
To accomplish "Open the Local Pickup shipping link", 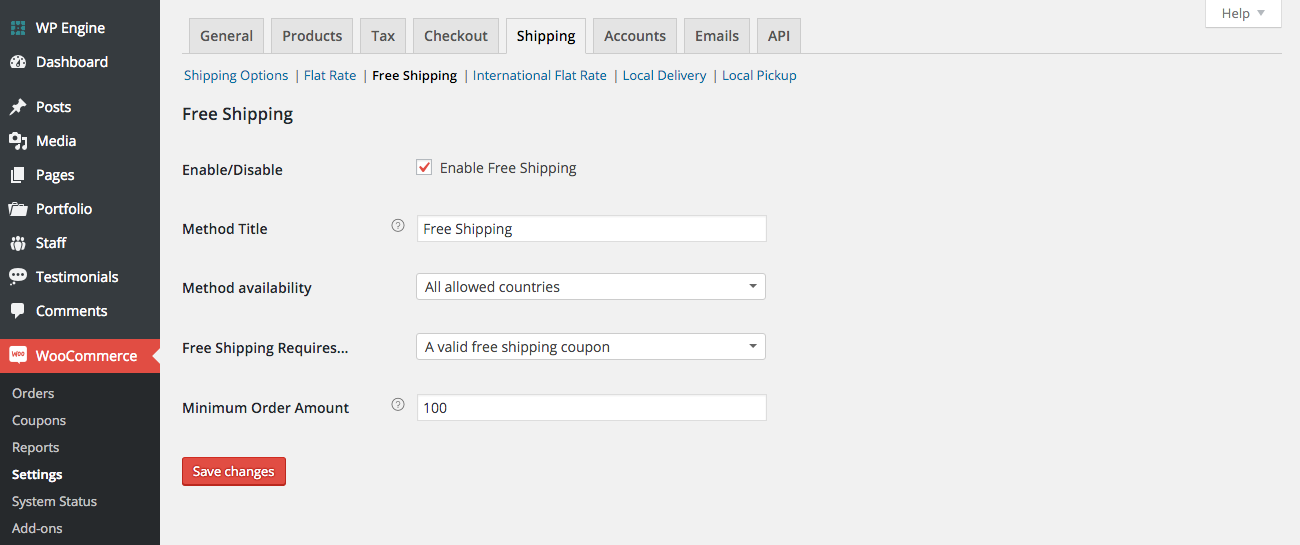I will pos(759,75).
